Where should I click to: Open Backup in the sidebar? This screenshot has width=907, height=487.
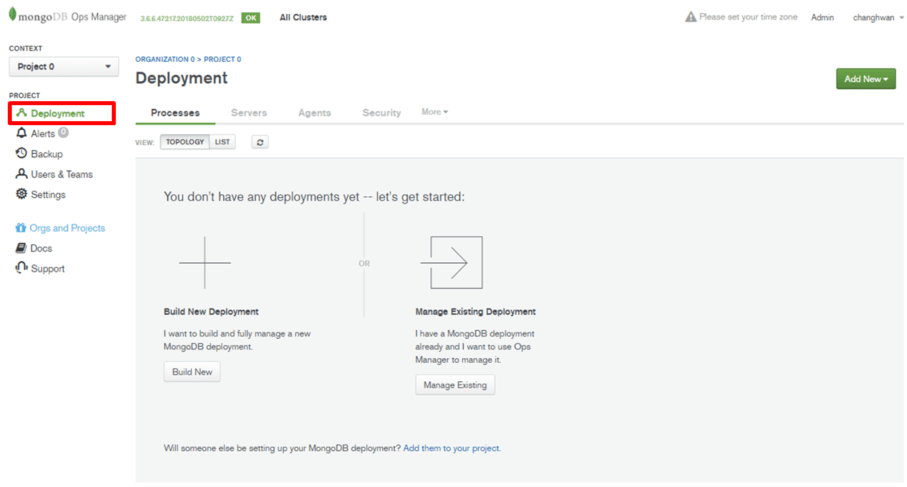coord(47,154)
